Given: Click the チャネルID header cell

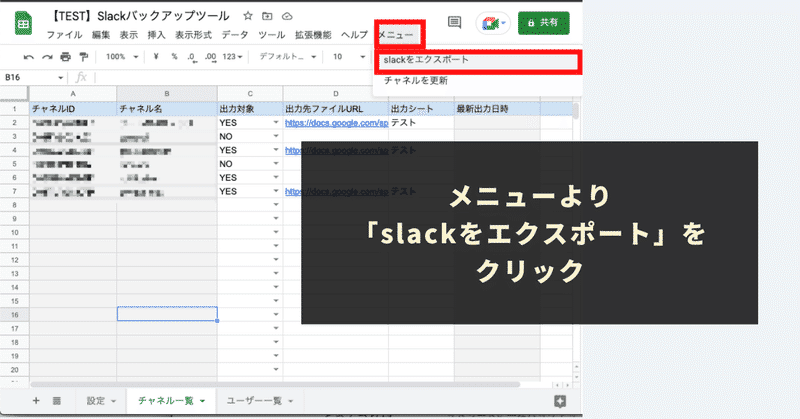Looking at the screenshot, I should click(73, 109).
